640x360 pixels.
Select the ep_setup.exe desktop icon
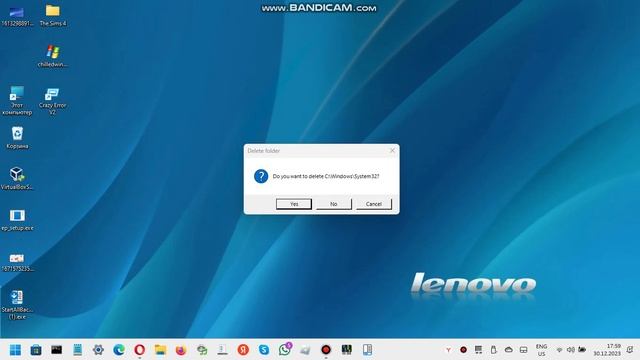pyautogui.click(x=17, y=220)
